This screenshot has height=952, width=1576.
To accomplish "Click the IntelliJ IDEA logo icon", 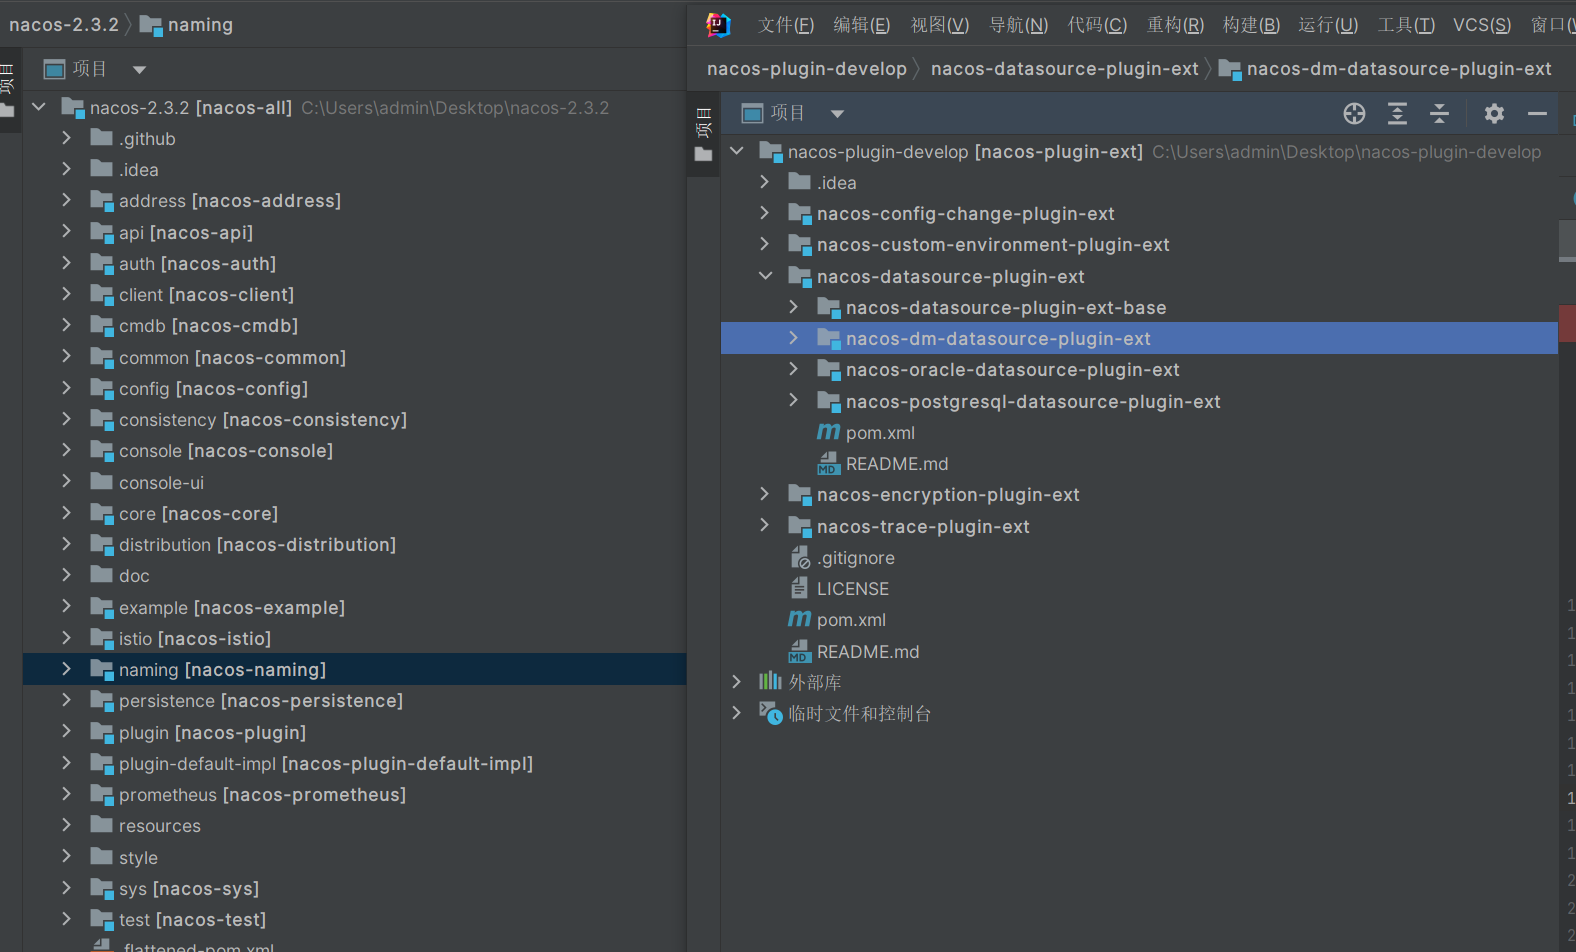I will 718,25.
